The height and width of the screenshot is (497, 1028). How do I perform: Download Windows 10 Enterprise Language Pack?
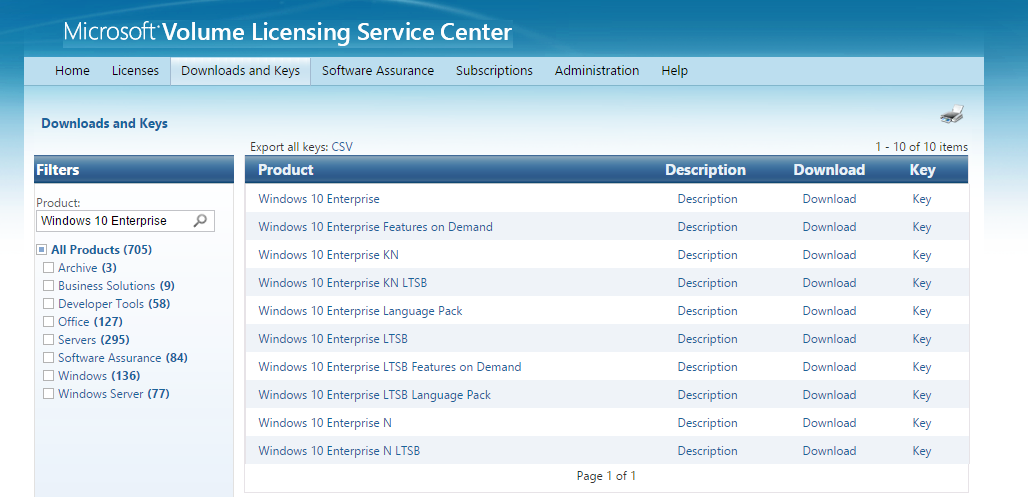point(829,311)
